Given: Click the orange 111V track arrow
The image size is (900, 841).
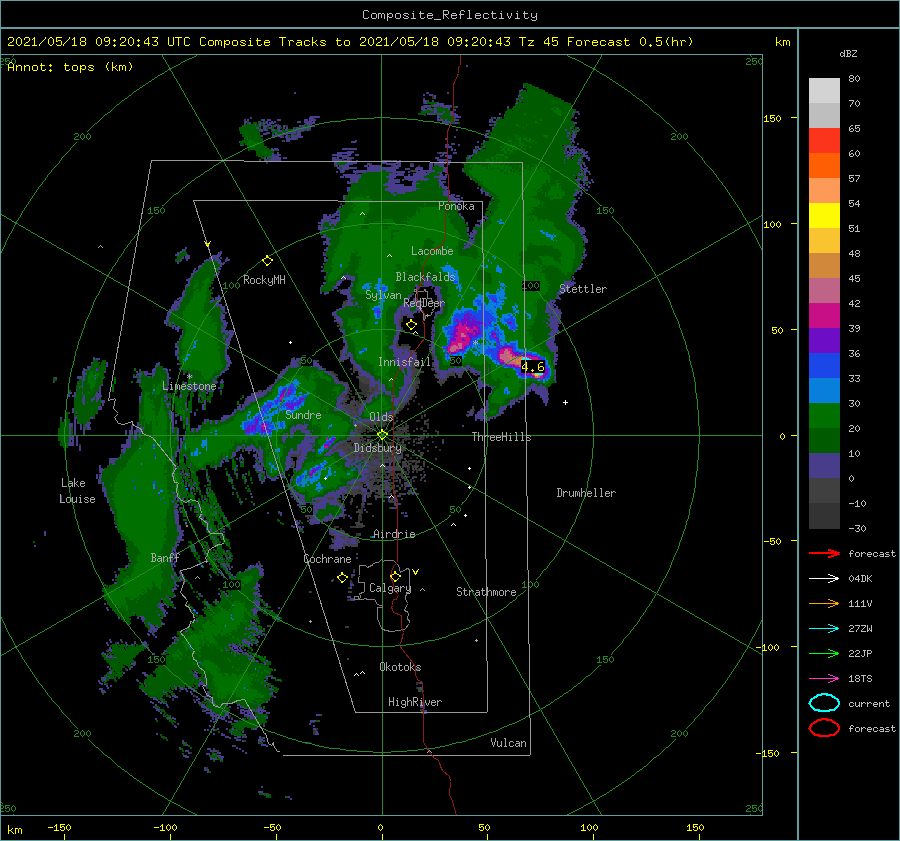Looking at the screenshot, I should [x=824, y=603].
